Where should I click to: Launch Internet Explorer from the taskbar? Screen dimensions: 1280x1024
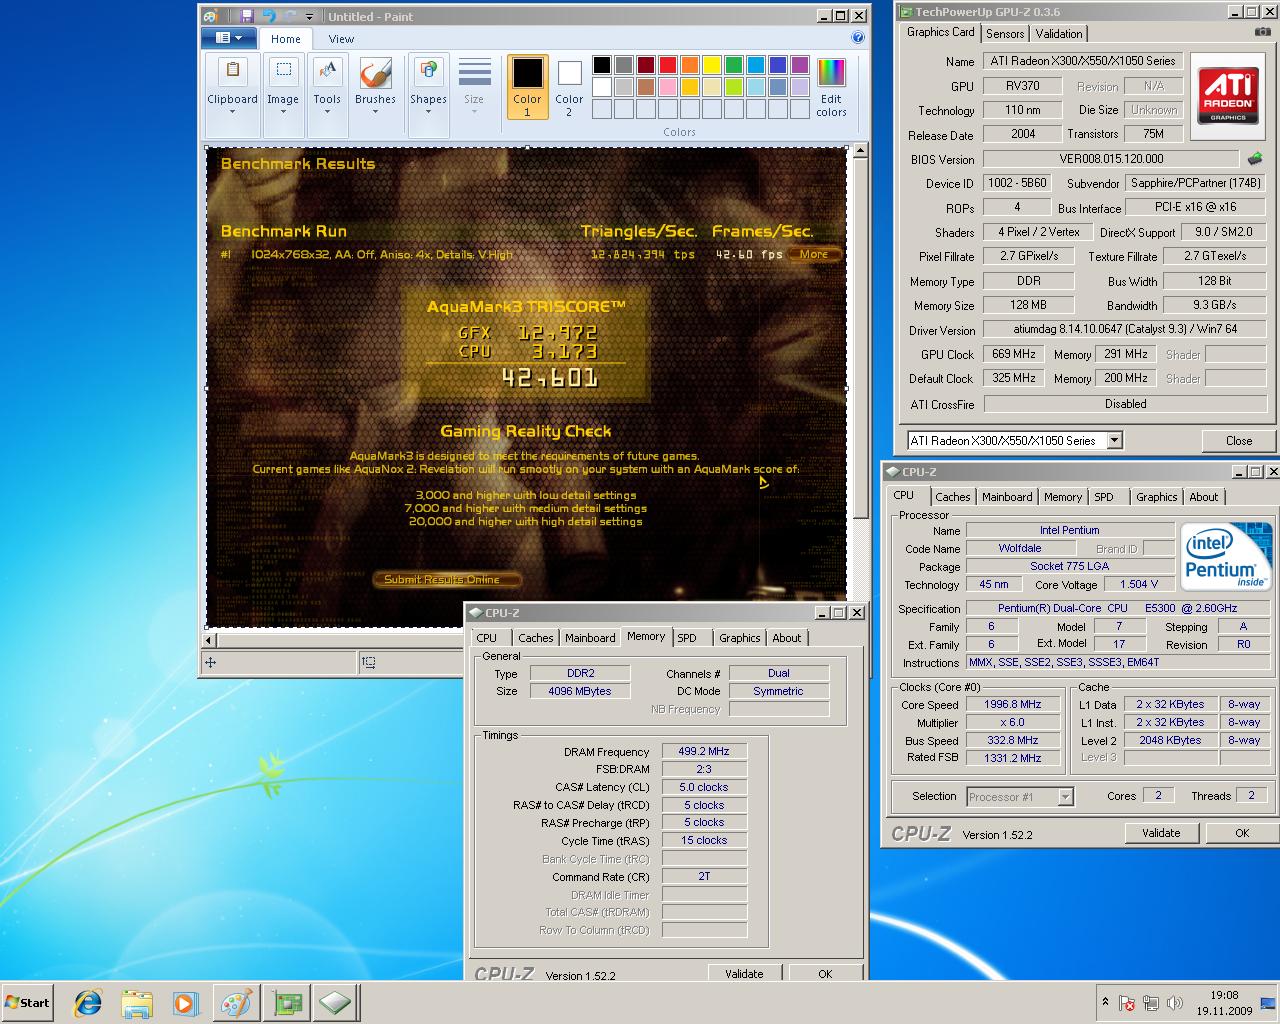point(88,1003)
